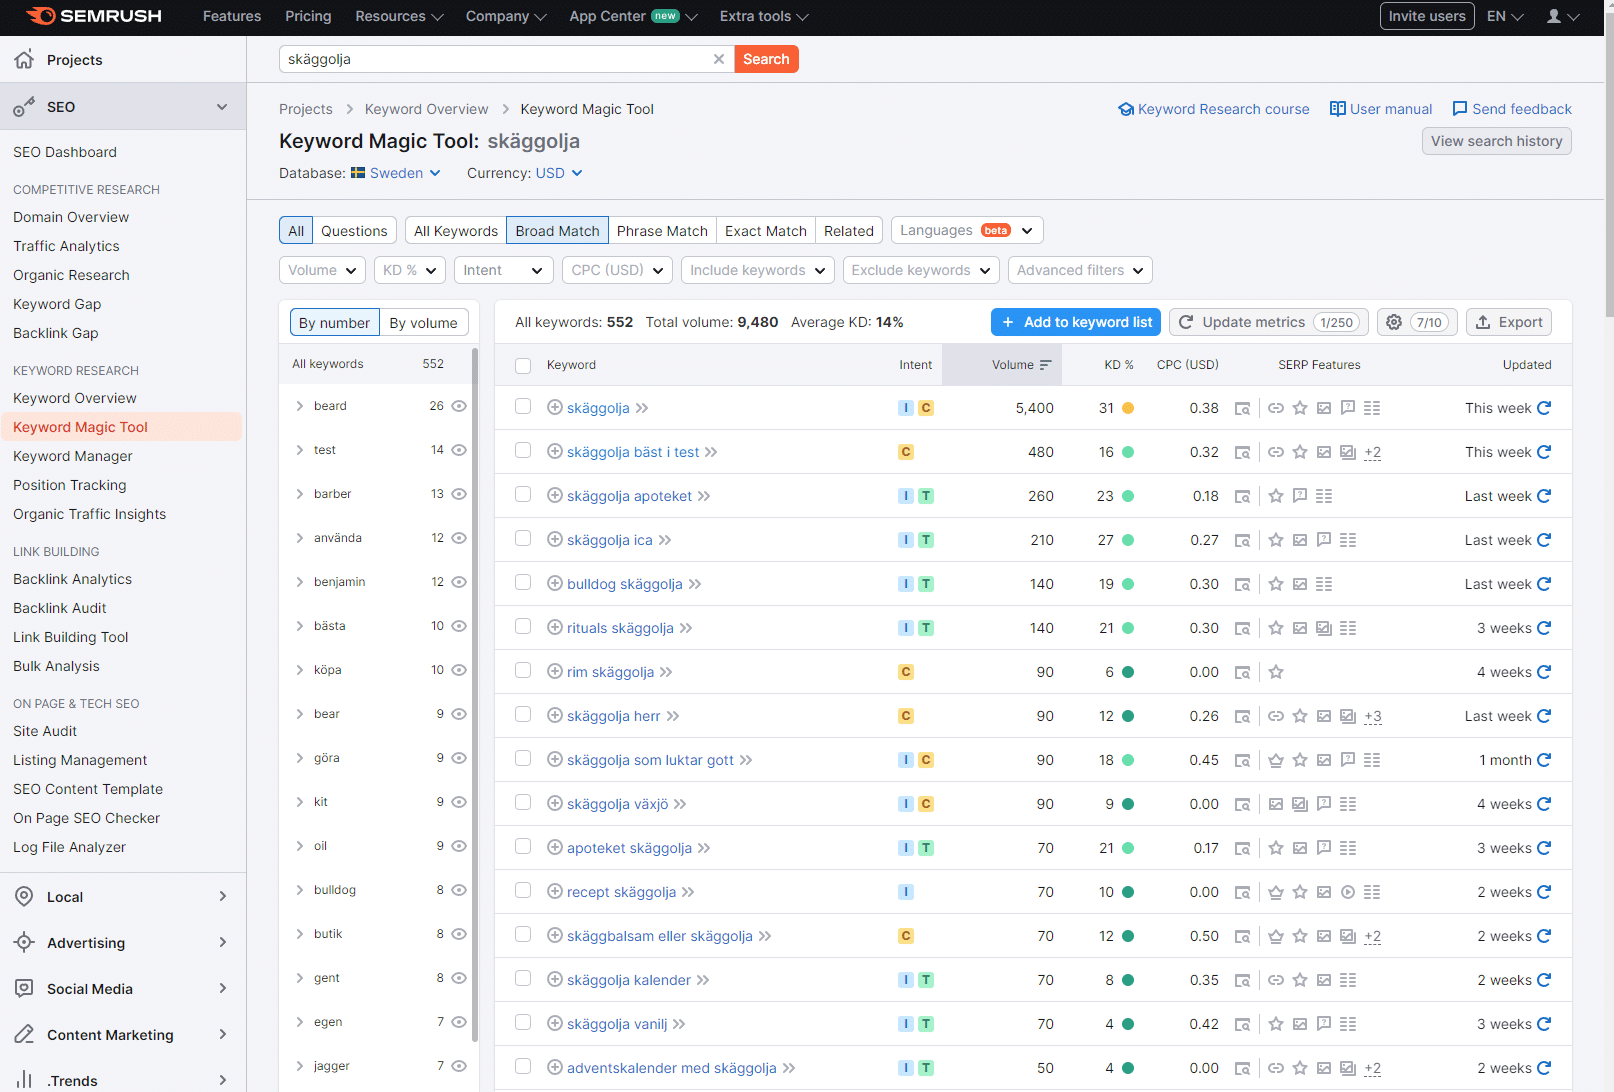Toggle eye icon for barber group
Viewport: 1614px width, 1092px height.
click(x=459, y=494)
